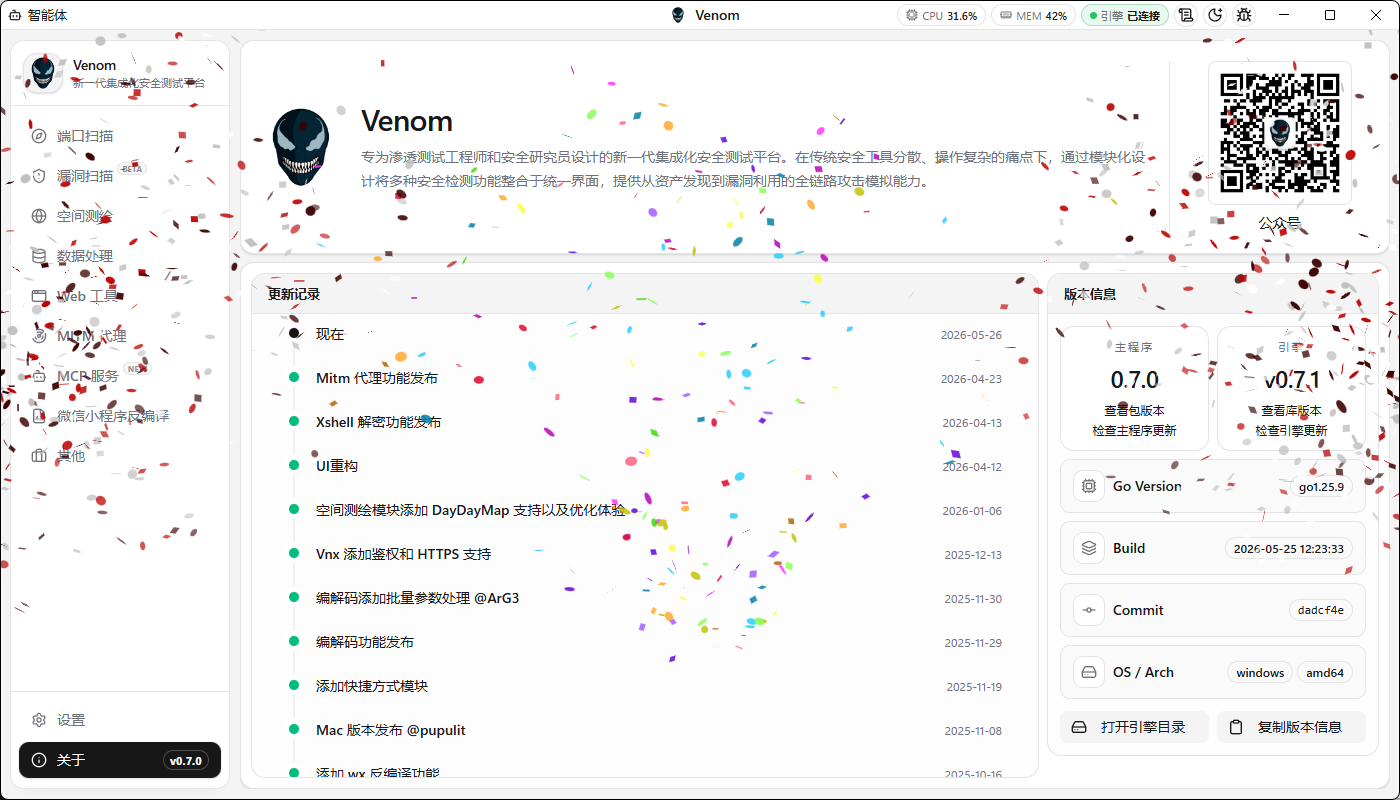Image resolution: width=1400 pixels, height=800 pixels.
Task: Click the memory icon in the MEM indicator
Action: tap(1006, 16)
